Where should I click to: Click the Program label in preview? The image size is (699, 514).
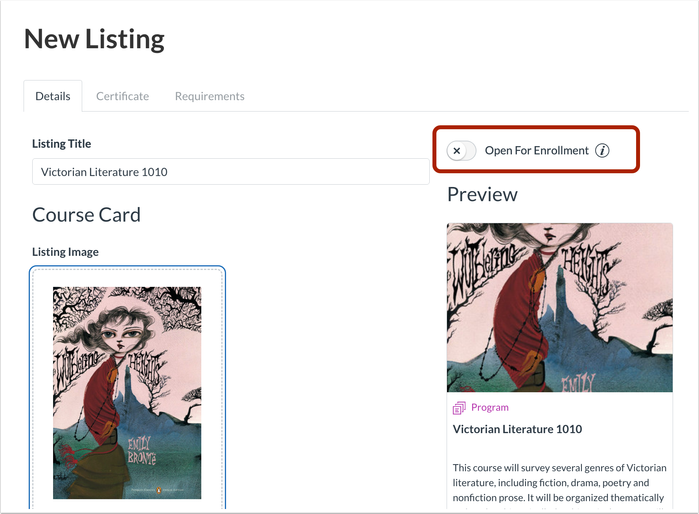[x=490, y=408]
